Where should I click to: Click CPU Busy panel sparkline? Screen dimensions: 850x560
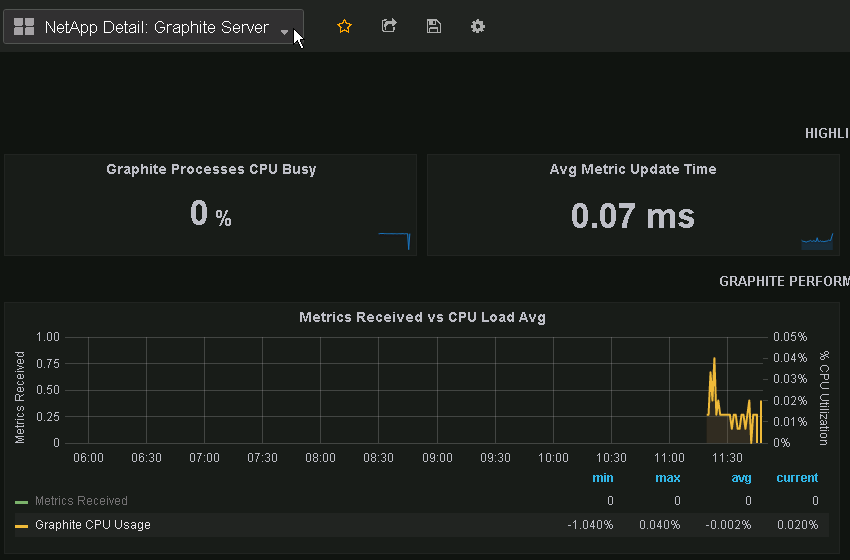[394, 240]
